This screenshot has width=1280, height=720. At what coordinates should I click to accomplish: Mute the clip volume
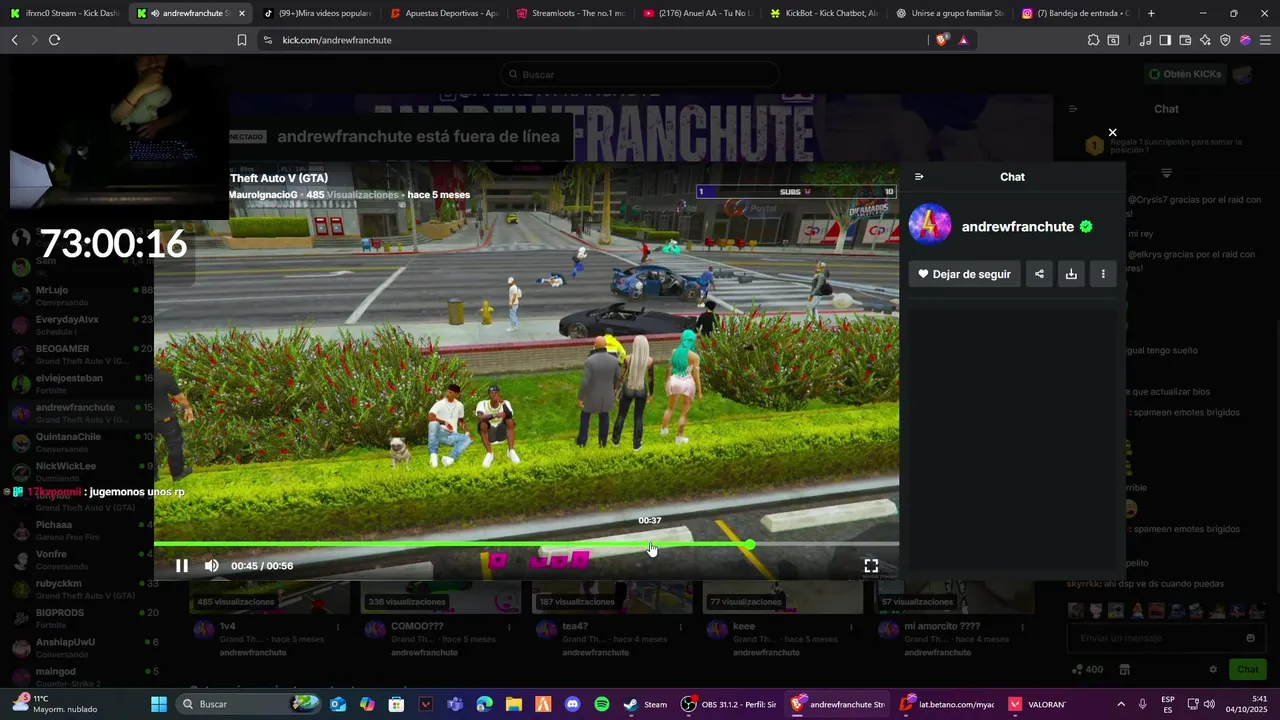(x=212, y=566)
